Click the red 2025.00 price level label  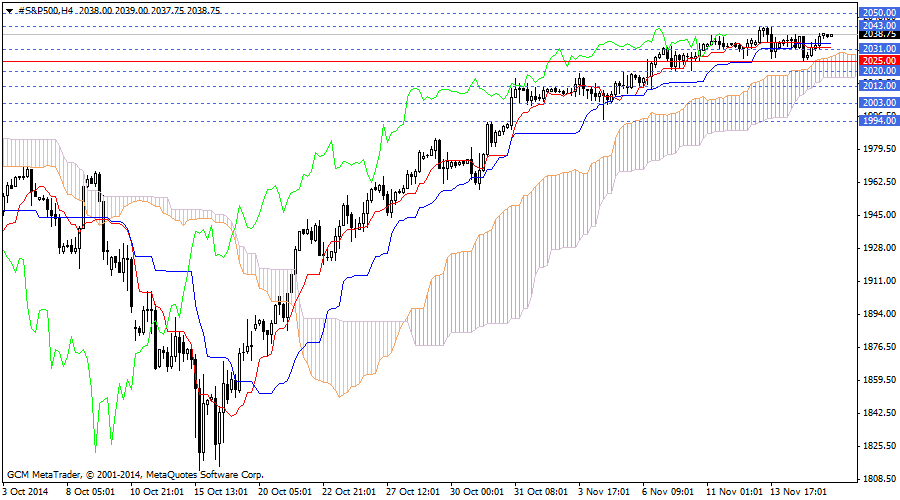879,61
